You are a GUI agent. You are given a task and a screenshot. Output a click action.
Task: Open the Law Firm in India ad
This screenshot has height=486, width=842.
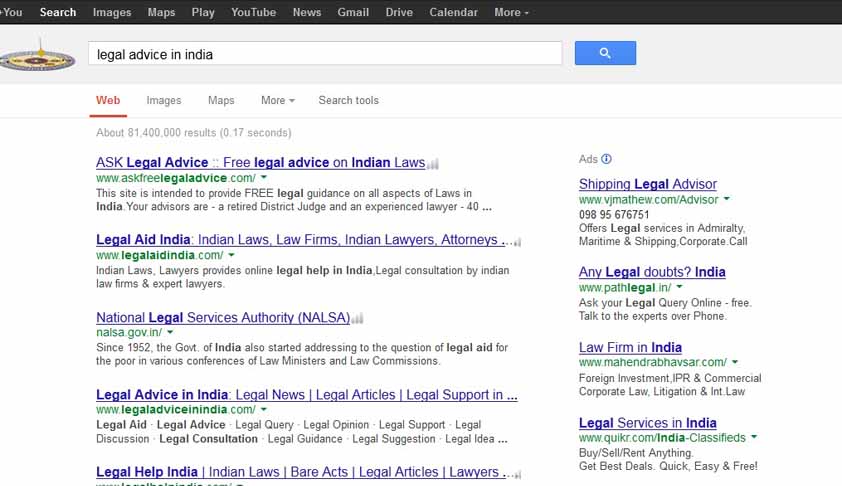point(630,348)
